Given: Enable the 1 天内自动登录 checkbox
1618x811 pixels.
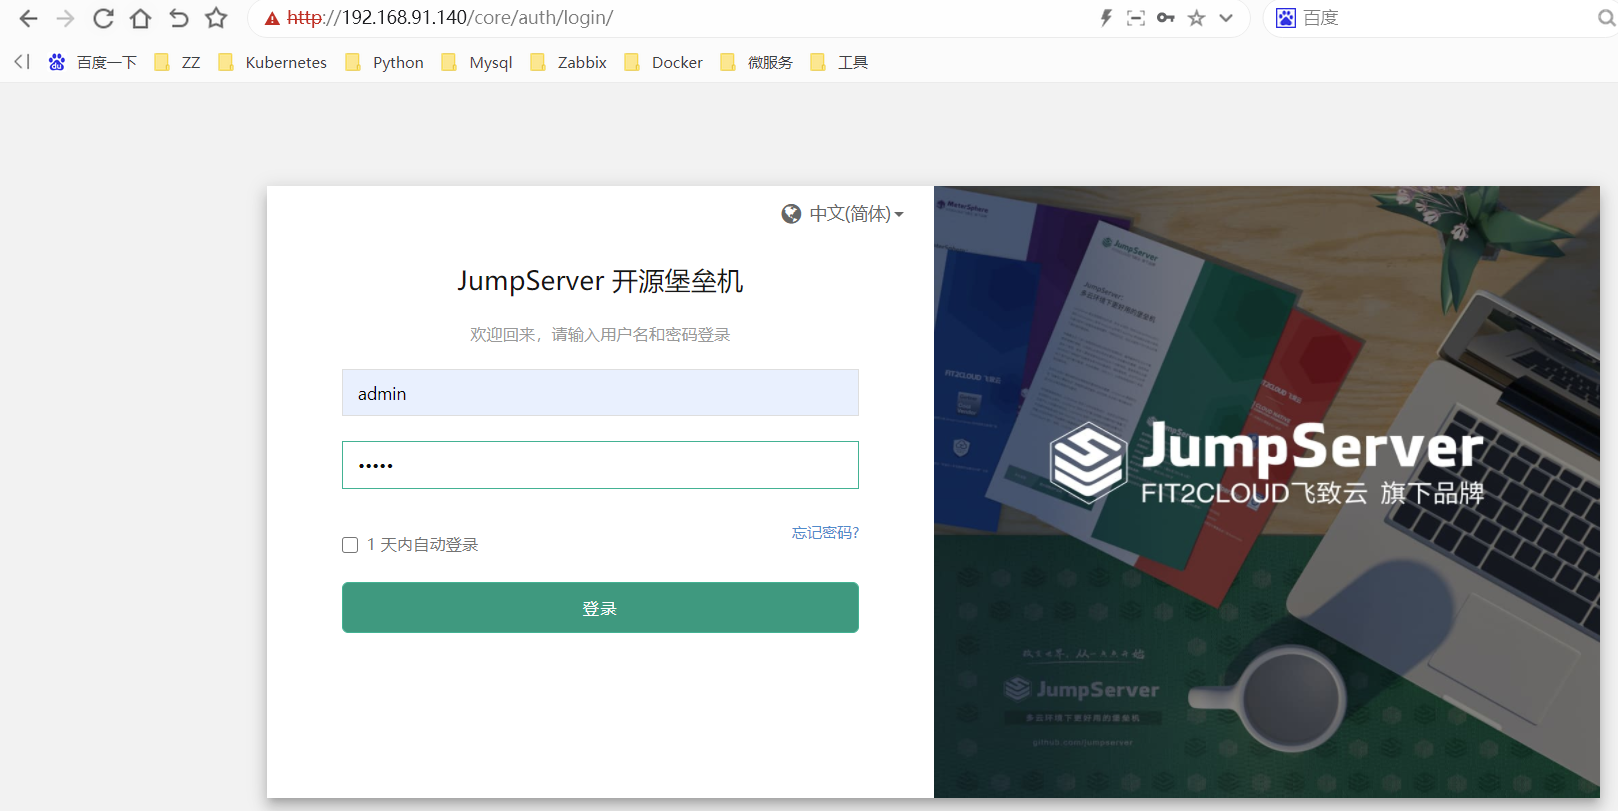Looking at the screenshot, I should pos(350,545).
